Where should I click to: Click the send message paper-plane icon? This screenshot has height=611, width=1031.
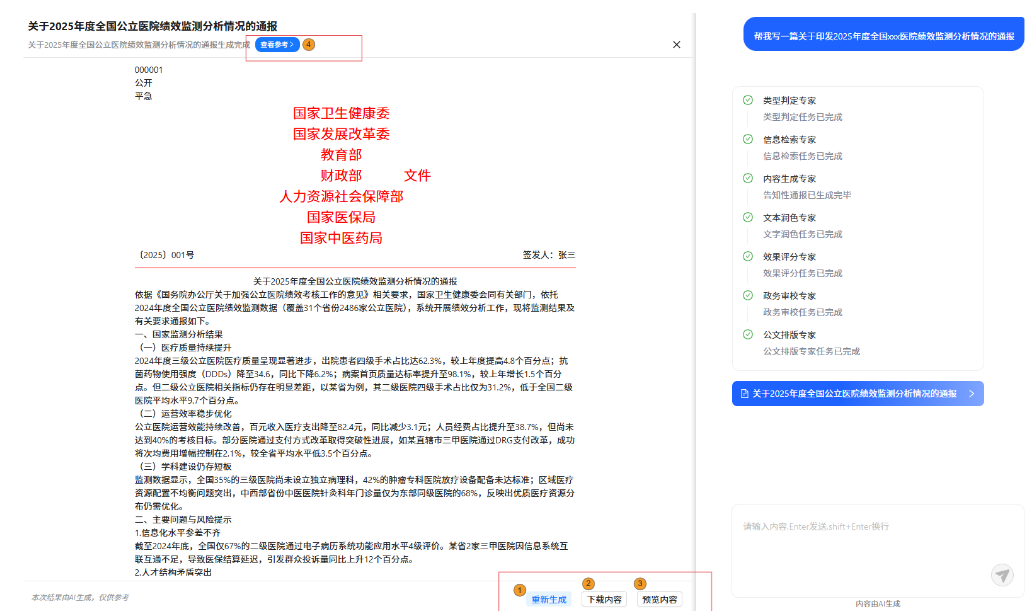pos(1002,574)
